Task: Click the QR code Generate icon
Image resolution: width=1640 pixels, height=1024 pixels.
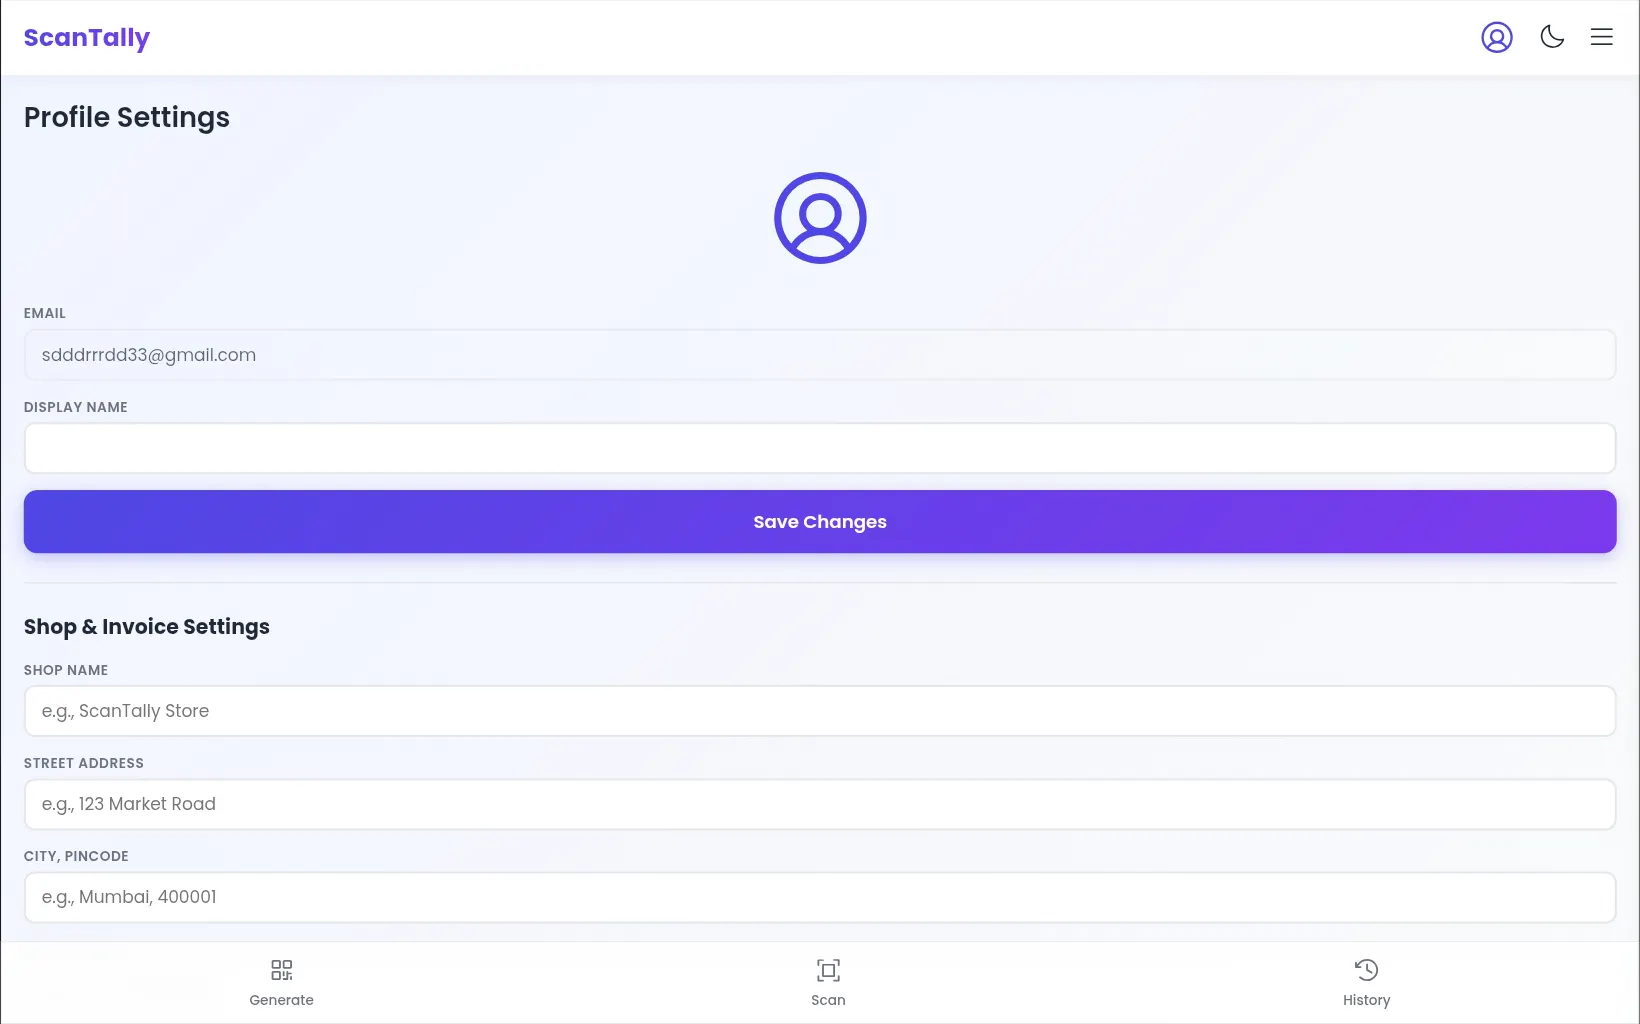Action: point(282,970)
